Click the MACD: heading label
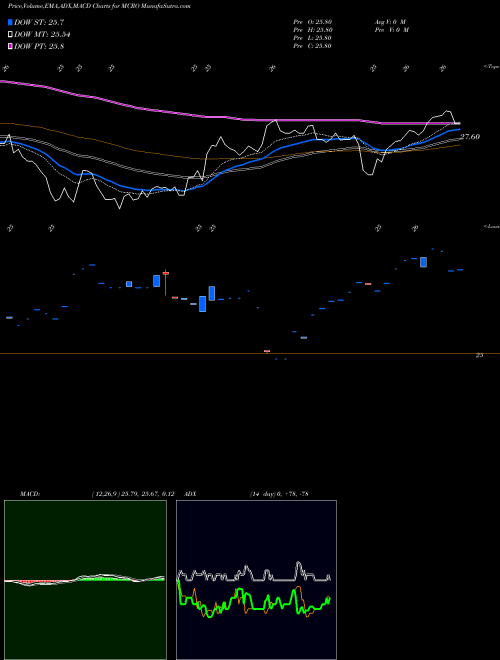The image size is (500, 660). click(30, 493)
